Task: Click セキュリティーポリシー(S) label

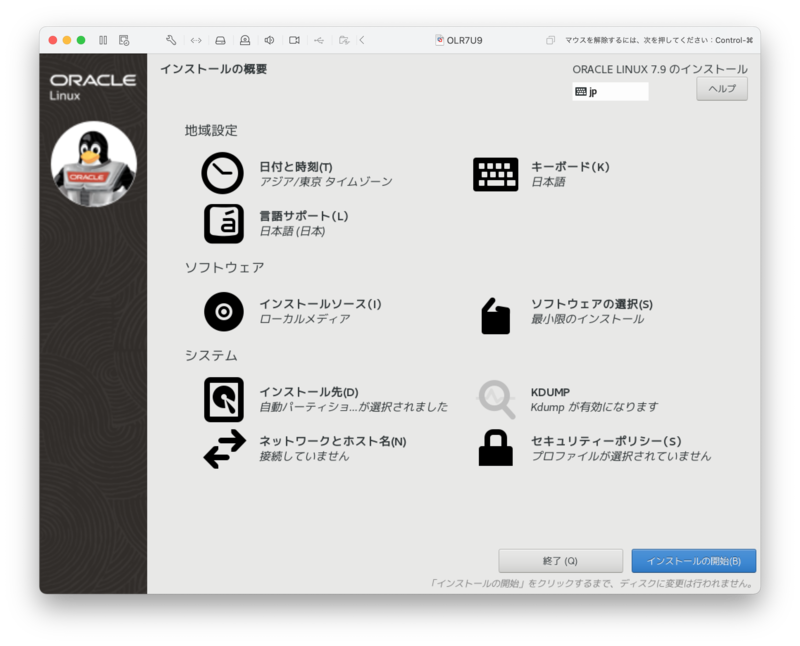Action: [x=606, y=441]
